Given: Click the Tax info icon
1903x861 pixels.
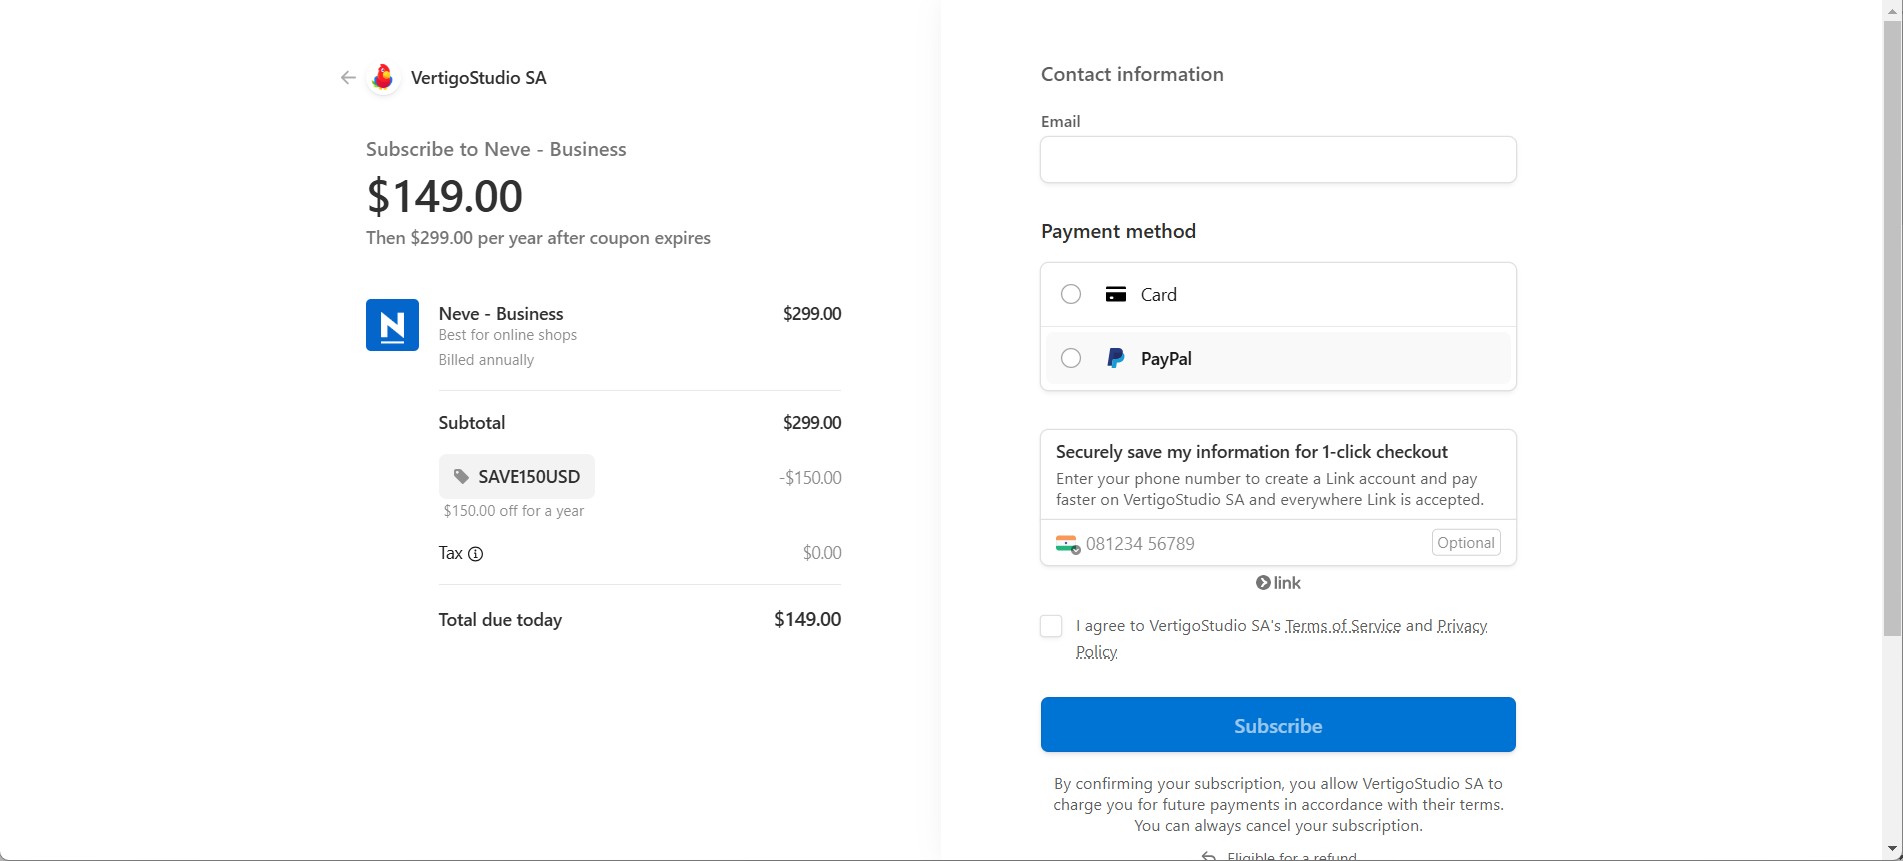Looking at the screenshot, I should 476,554.
